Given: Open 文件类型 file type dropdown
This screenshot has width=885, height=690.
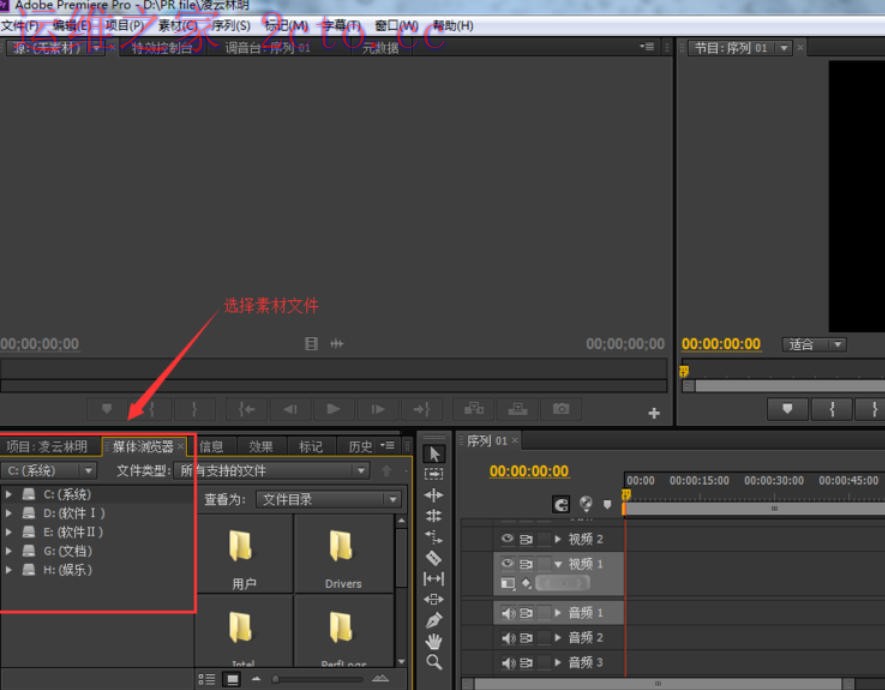Looking at the screenshot, I should coord(271,470).
